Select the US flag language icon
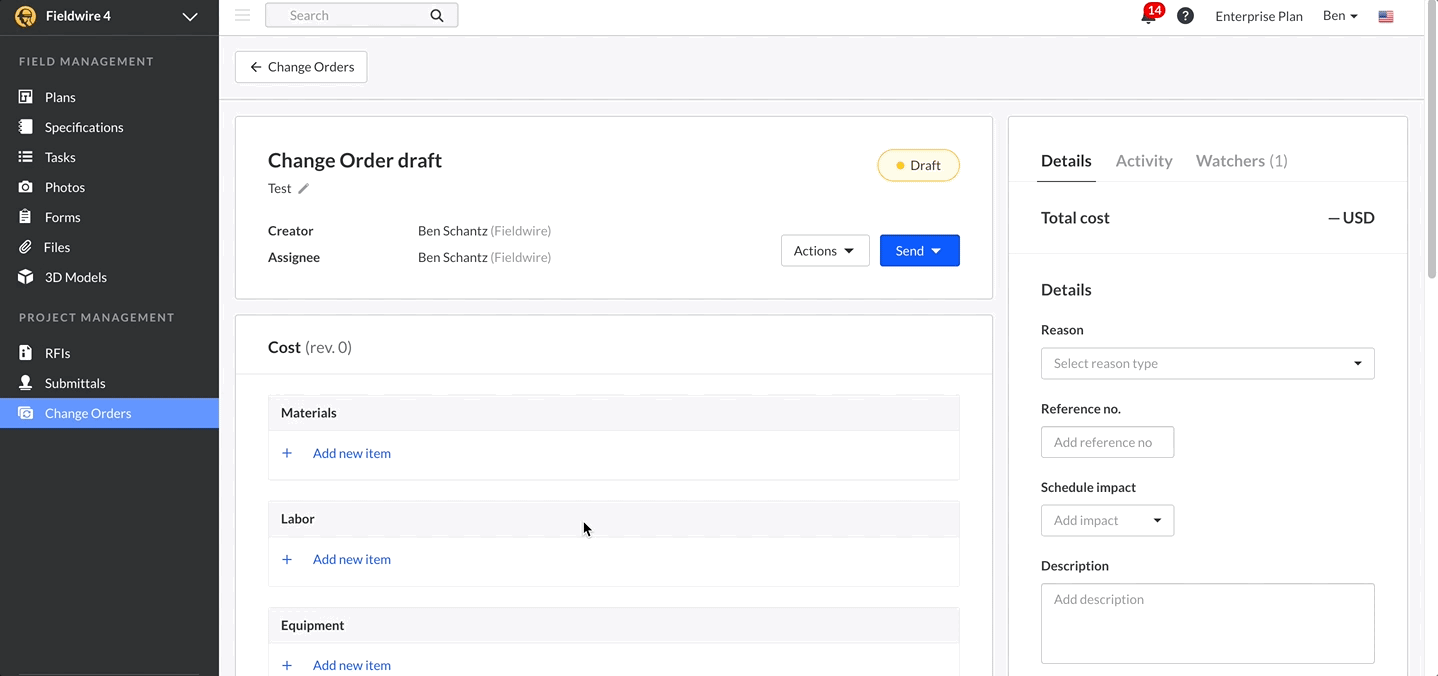The height and width of the screenshot is (676, 1438). 1386,16
